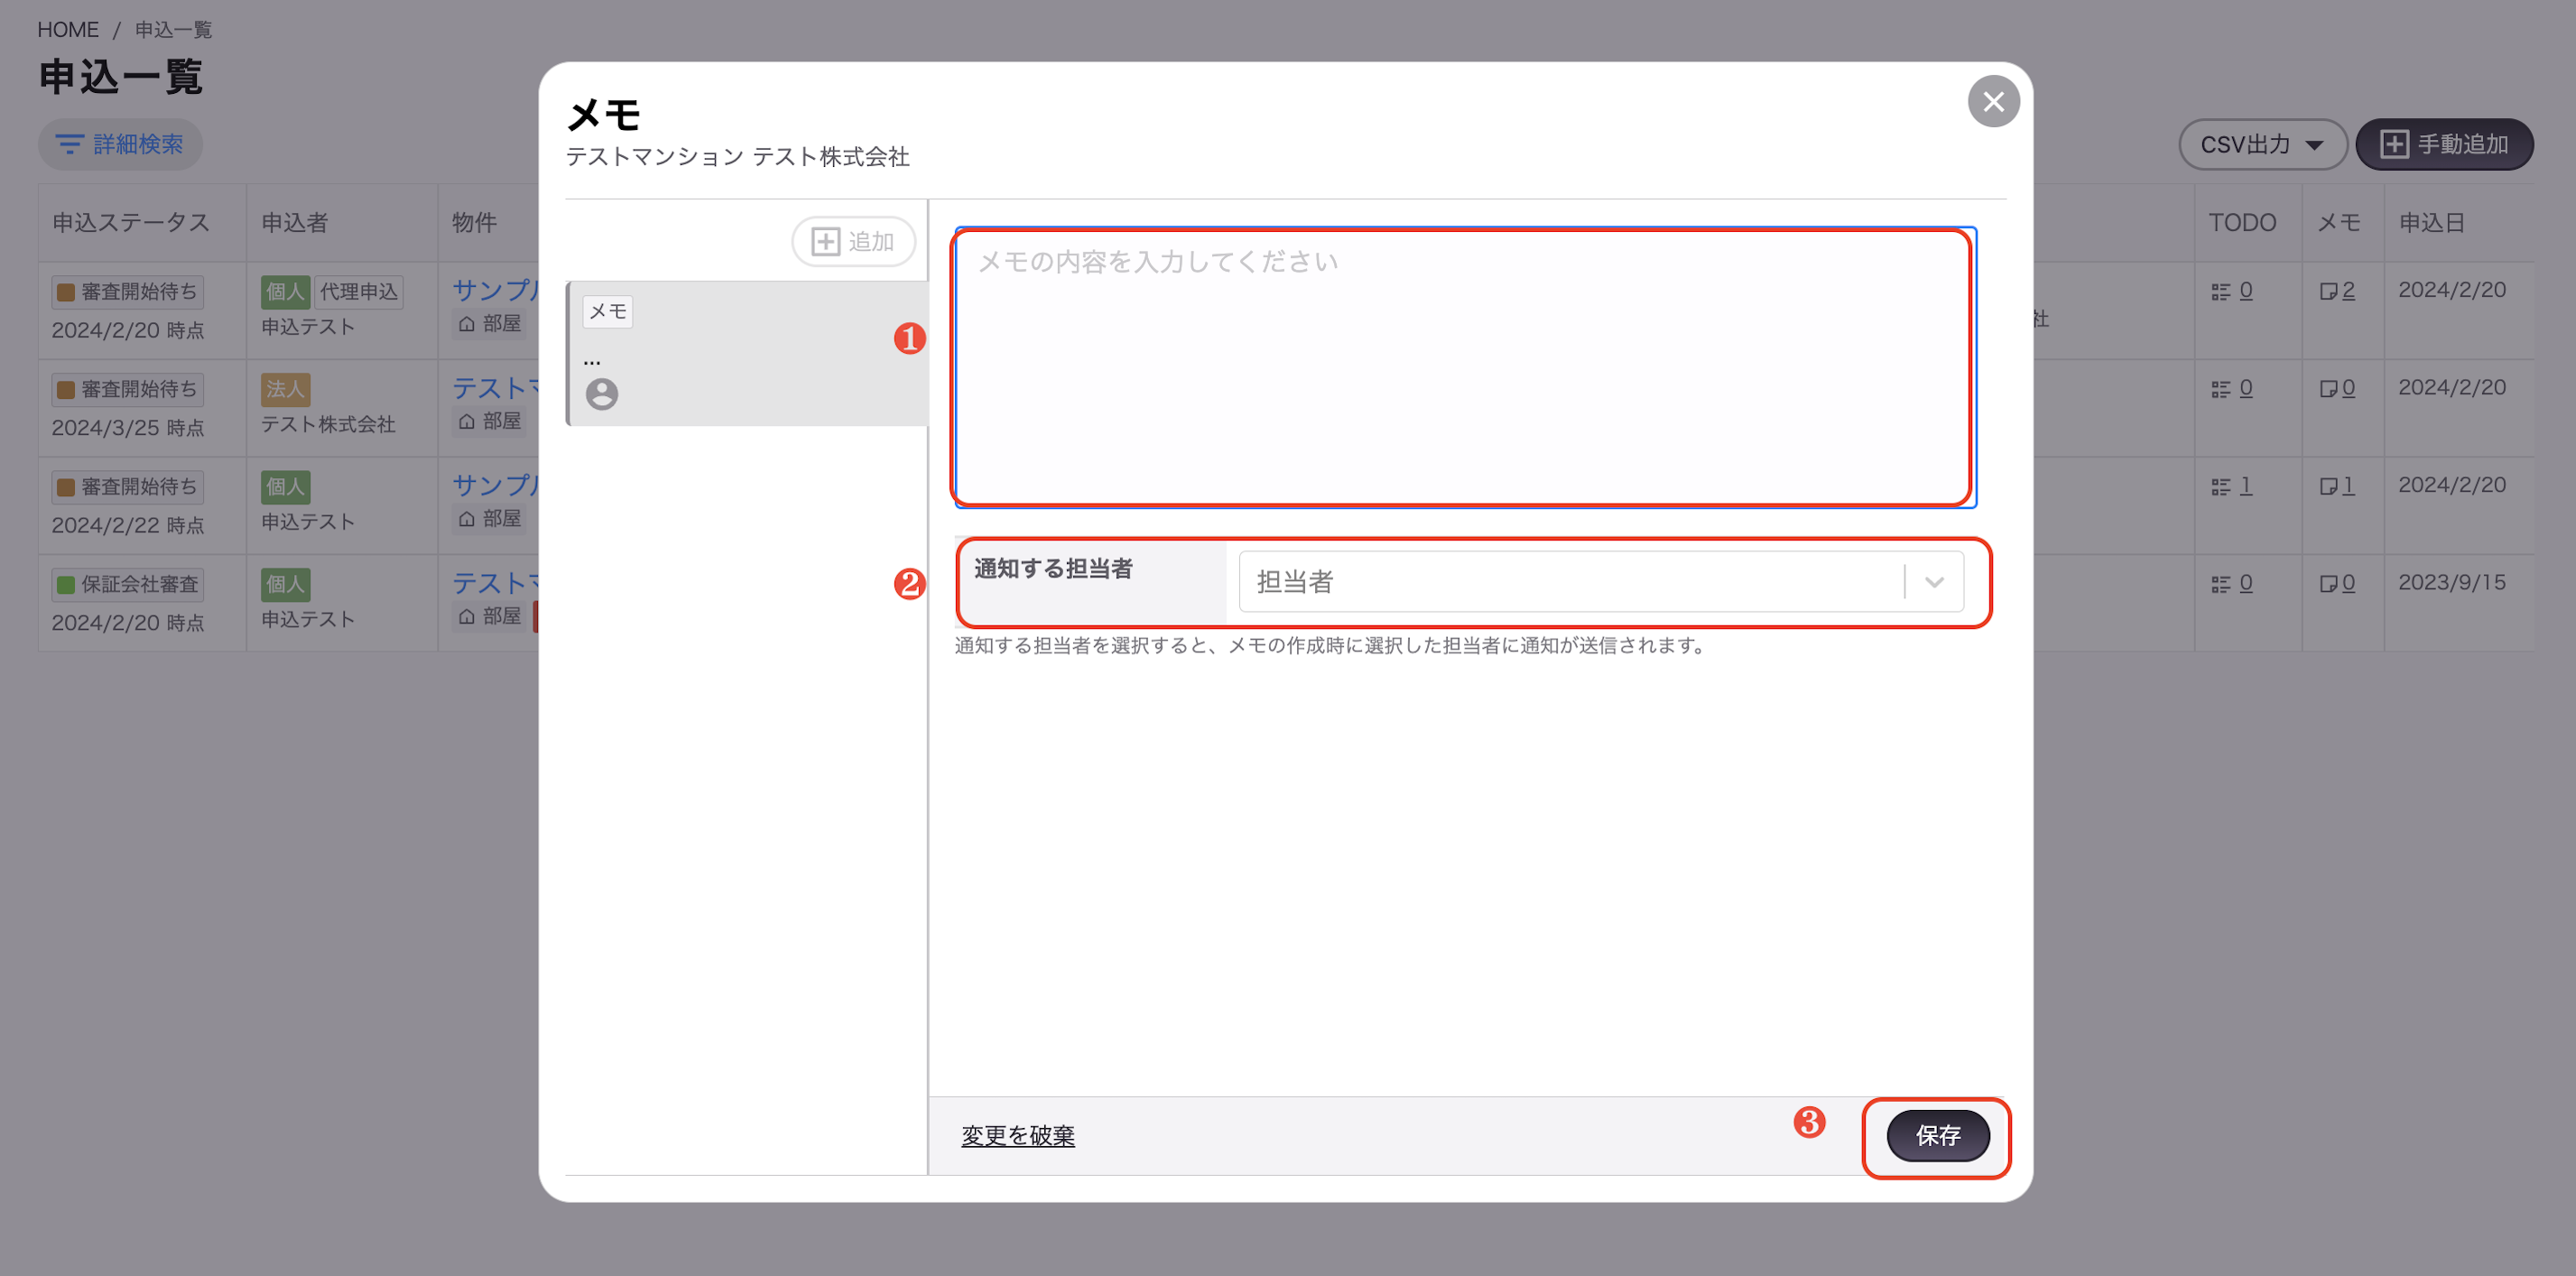Click the テスト株式会社 applicant name
Image resolution: width=2576 pixels, height=1276 pixels.
point(328,424)
